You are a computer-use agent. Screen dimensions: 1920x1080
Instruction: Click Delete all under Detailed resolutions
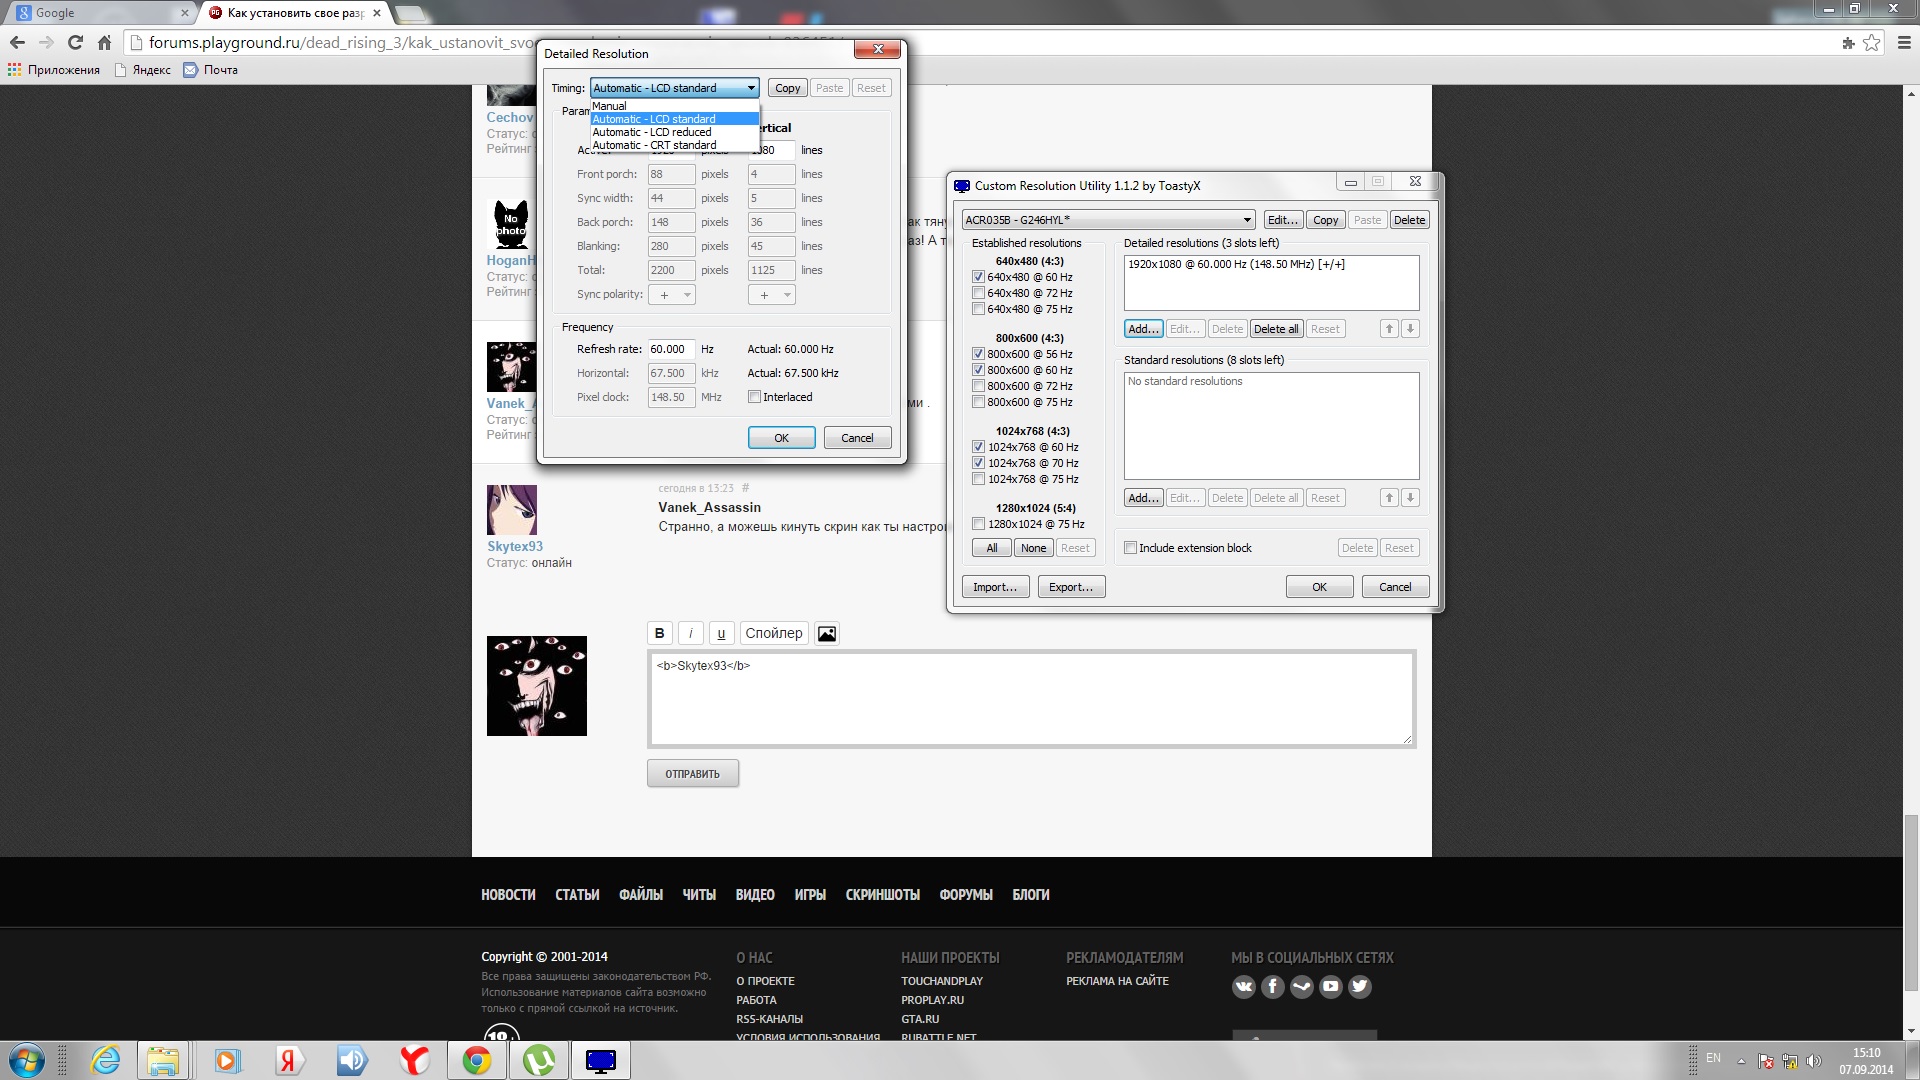click(x=1276, y=329)
